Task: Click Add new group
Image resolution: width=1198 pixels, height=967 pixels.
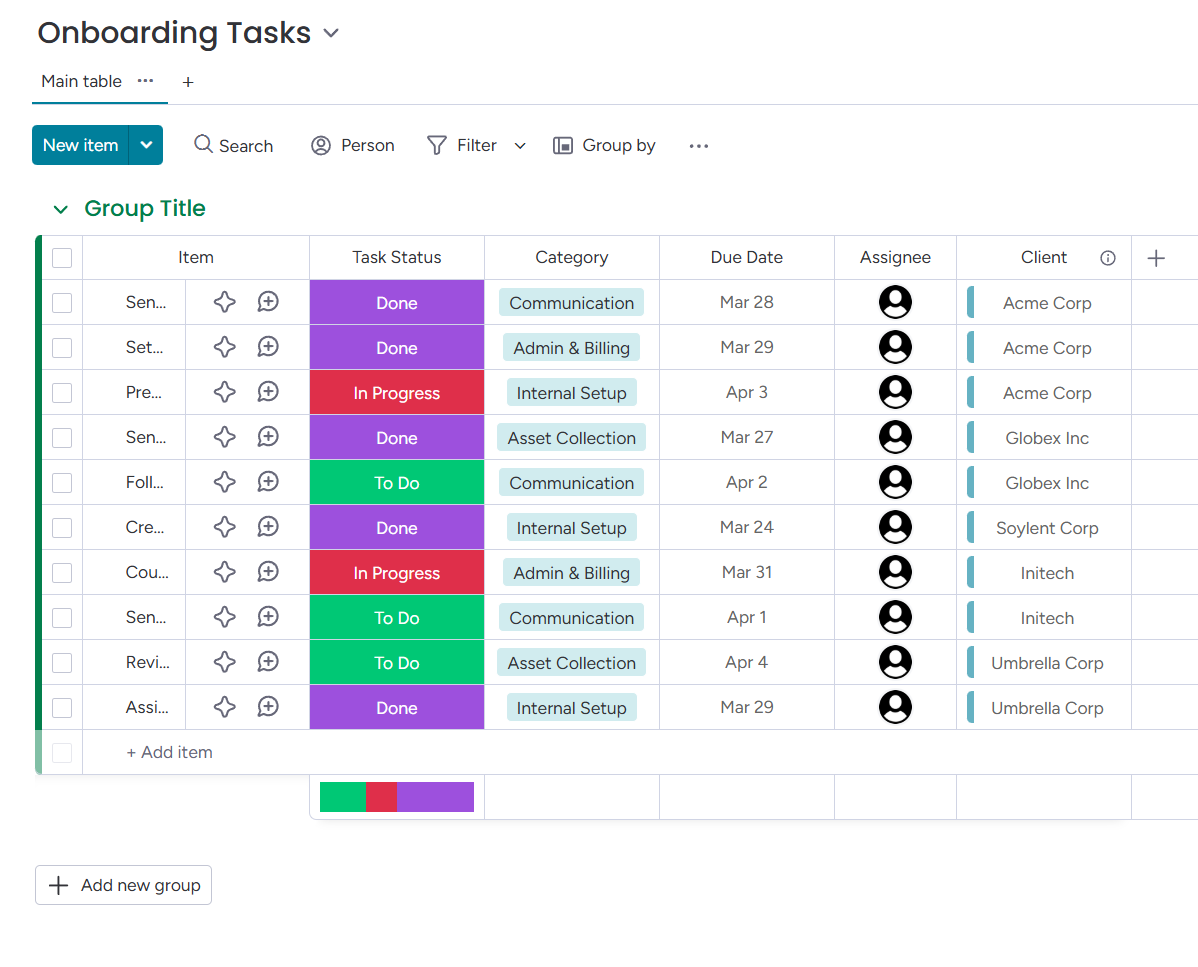Action: (123, 885)
